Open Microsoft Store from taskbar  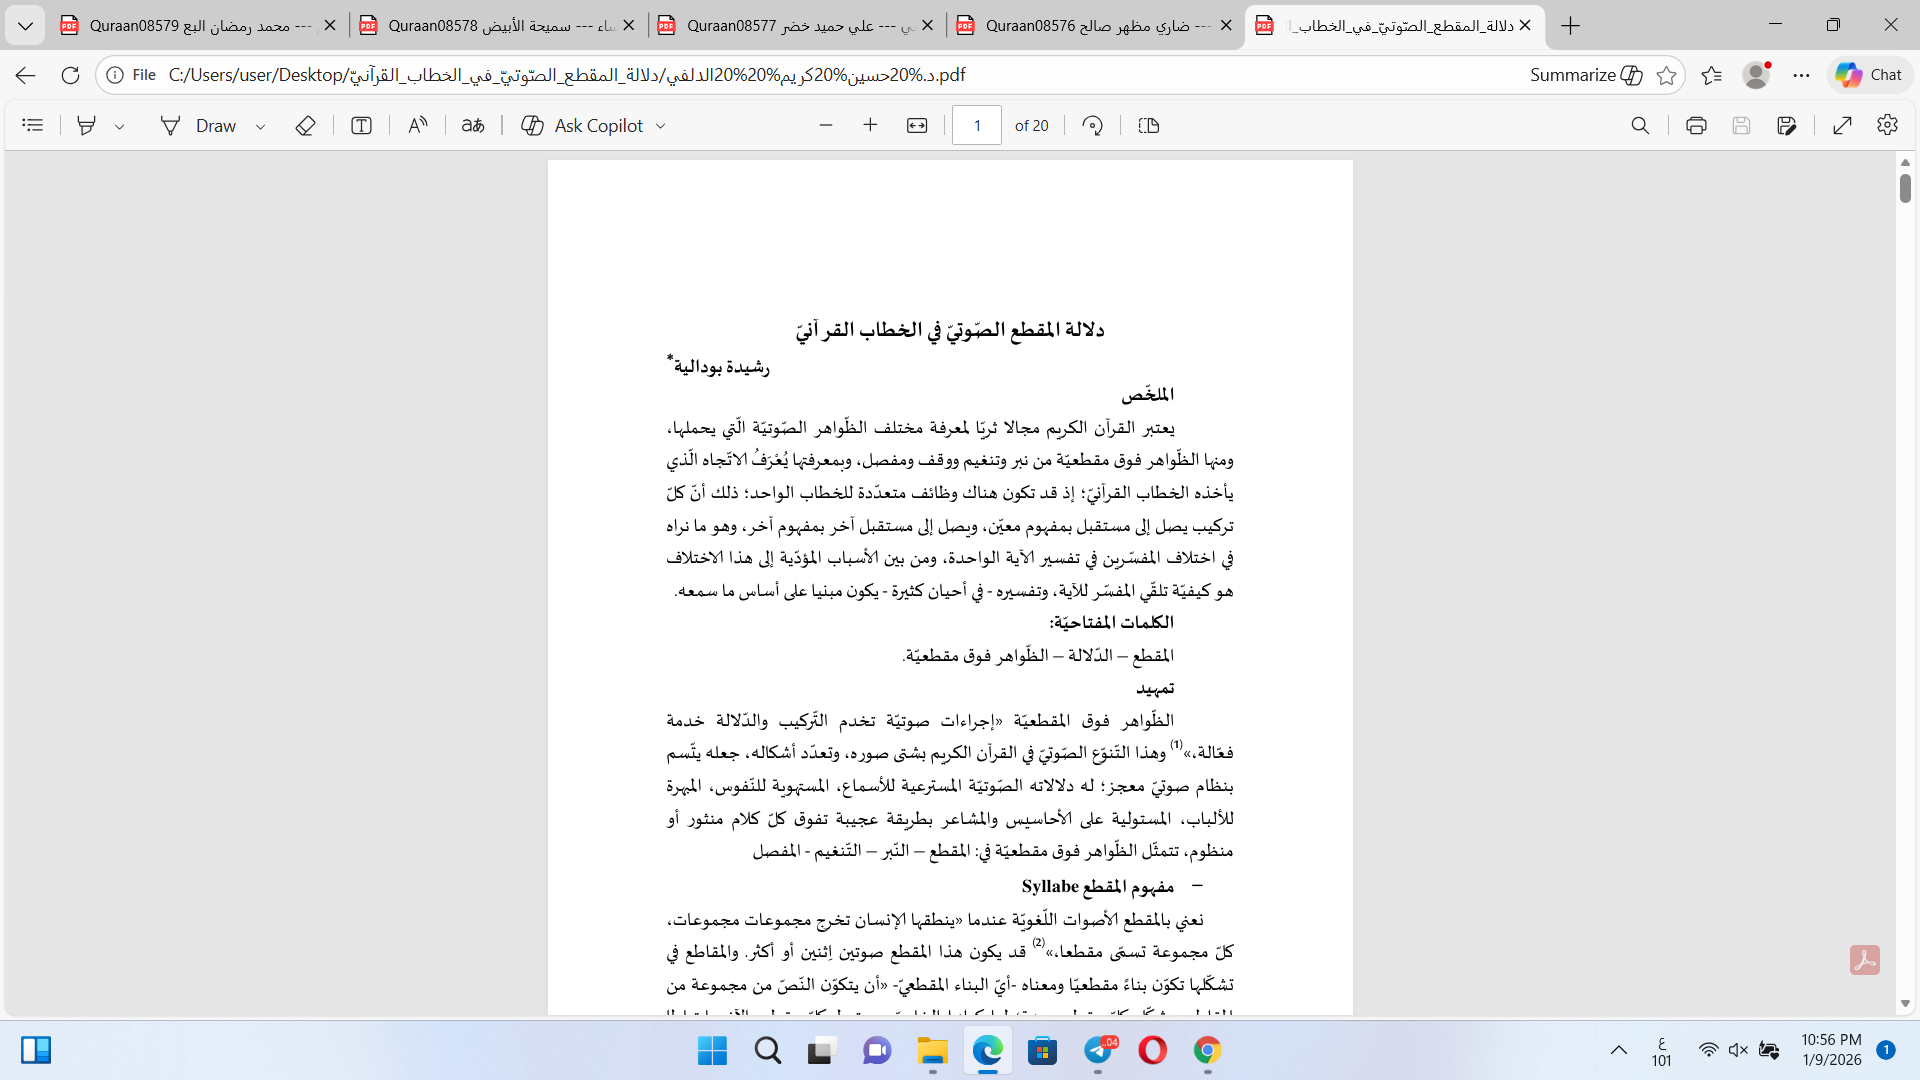pyautogui.click(x=1042, y=1050)
